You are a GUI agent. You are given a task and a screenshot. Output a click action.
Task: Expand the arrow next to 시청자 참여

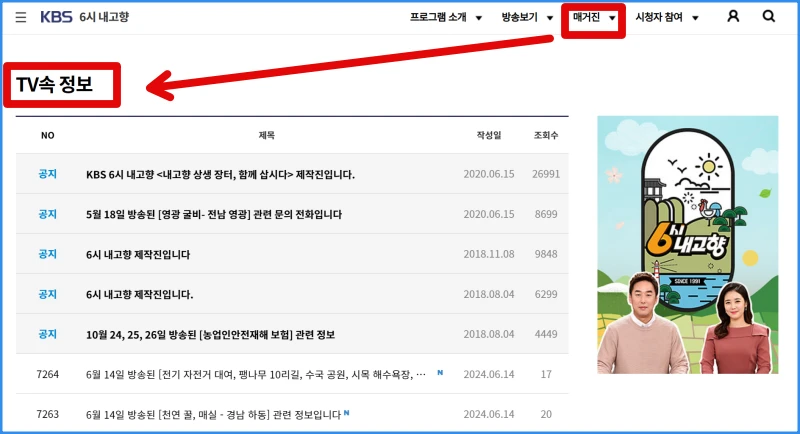pyautogui.click(x=695, y=18)
